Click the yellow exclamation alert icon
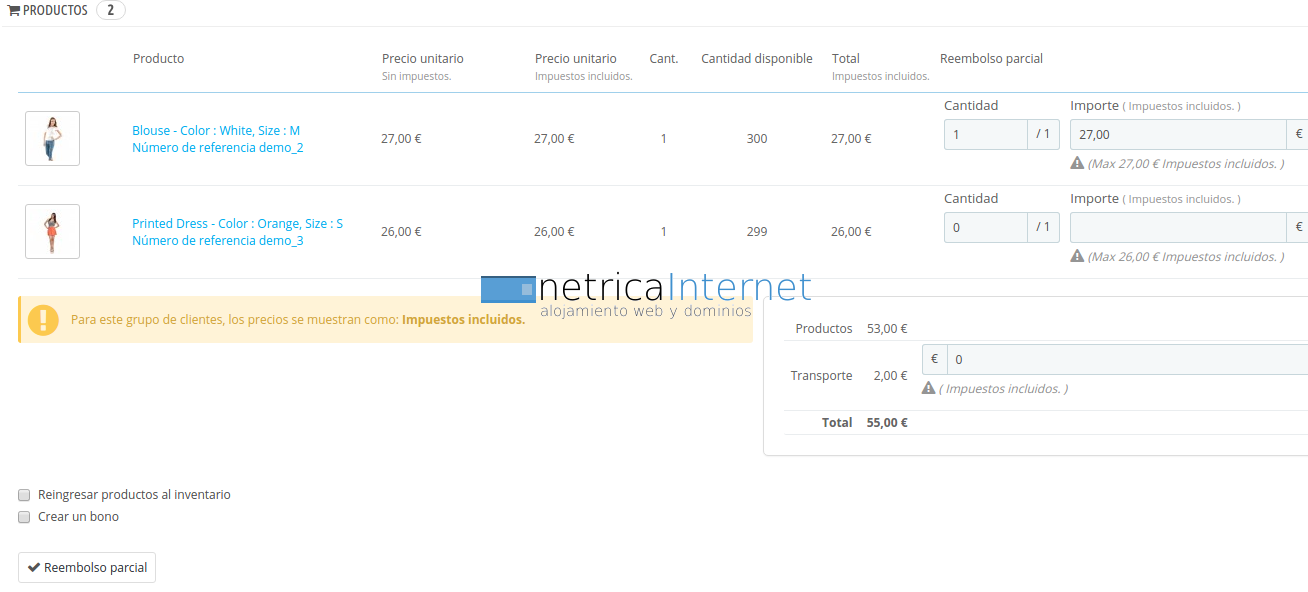The width and height of the screenshot is (1308, 592). [43, 320]
